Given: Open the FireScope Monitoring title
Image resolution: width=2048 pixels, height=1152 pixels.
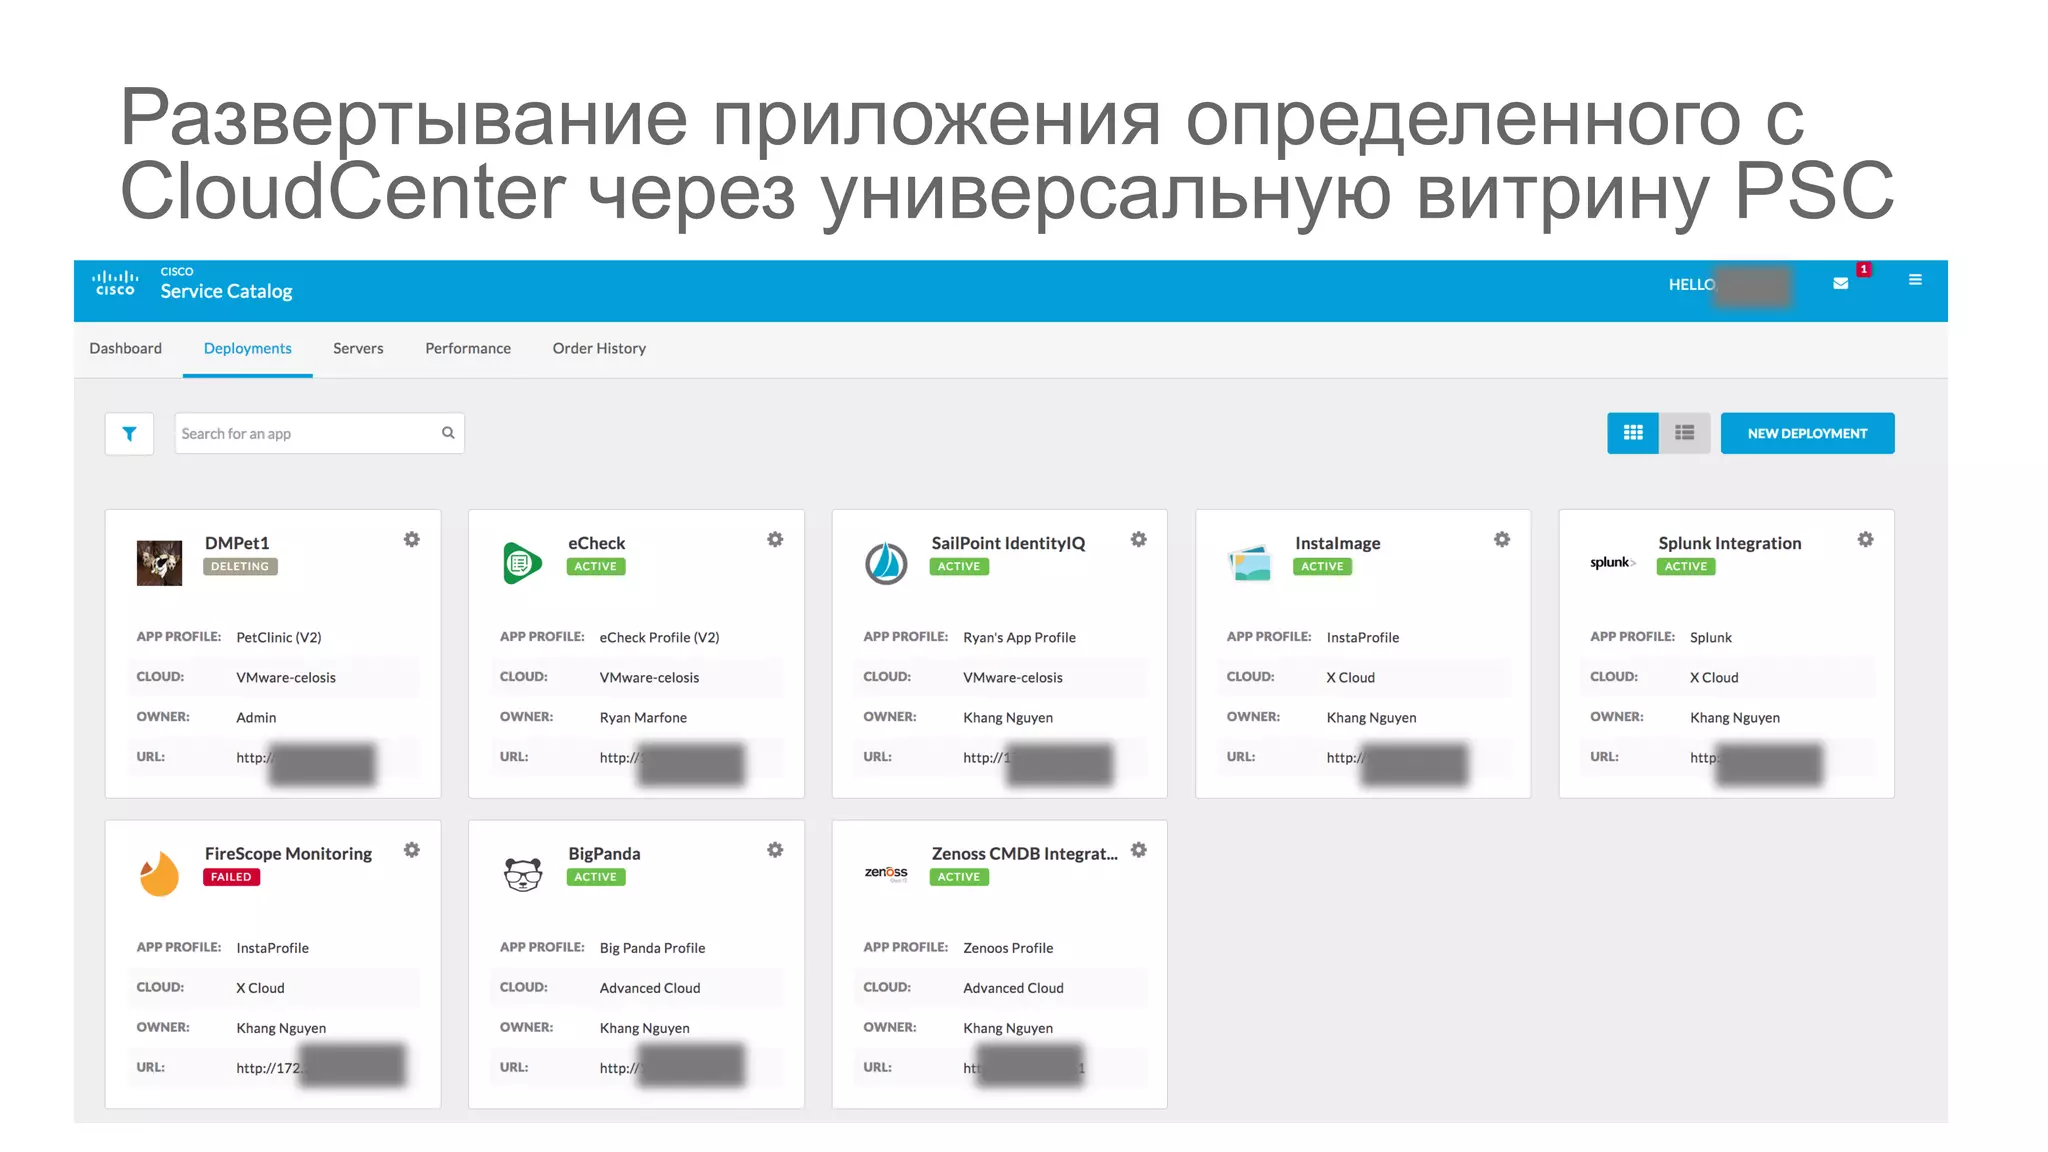Looking at the screenshot, I should [x=288, y=853].
